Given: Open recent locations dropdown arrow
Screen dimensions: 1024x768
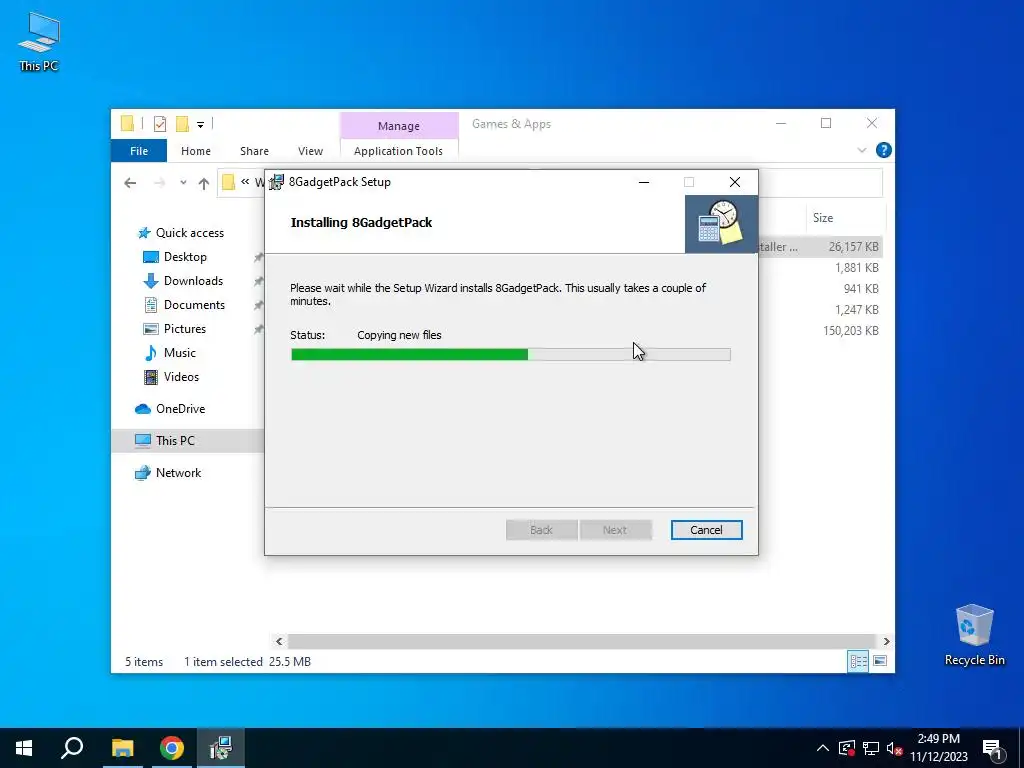Looking at the screenshot, I should click(x=183, y=184).
